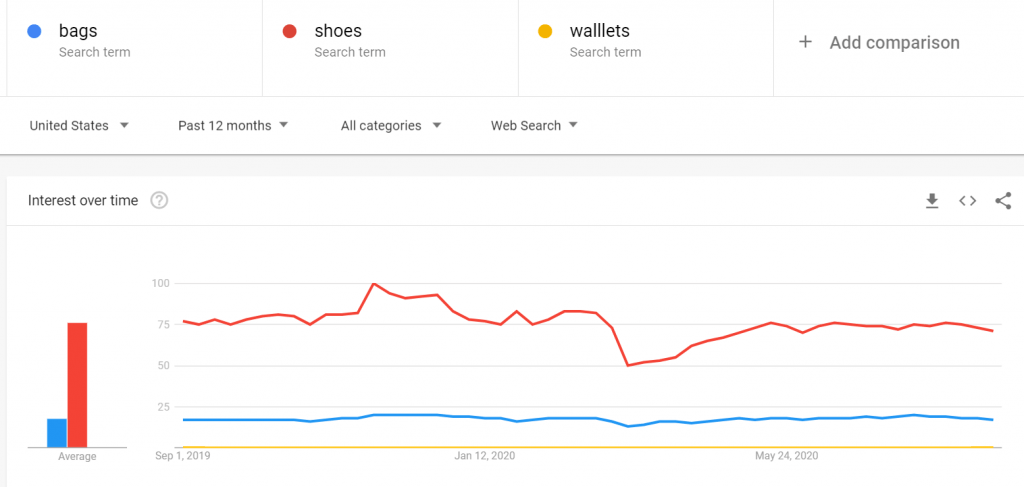Download the Interest over time data

click(x=932, y=201)
